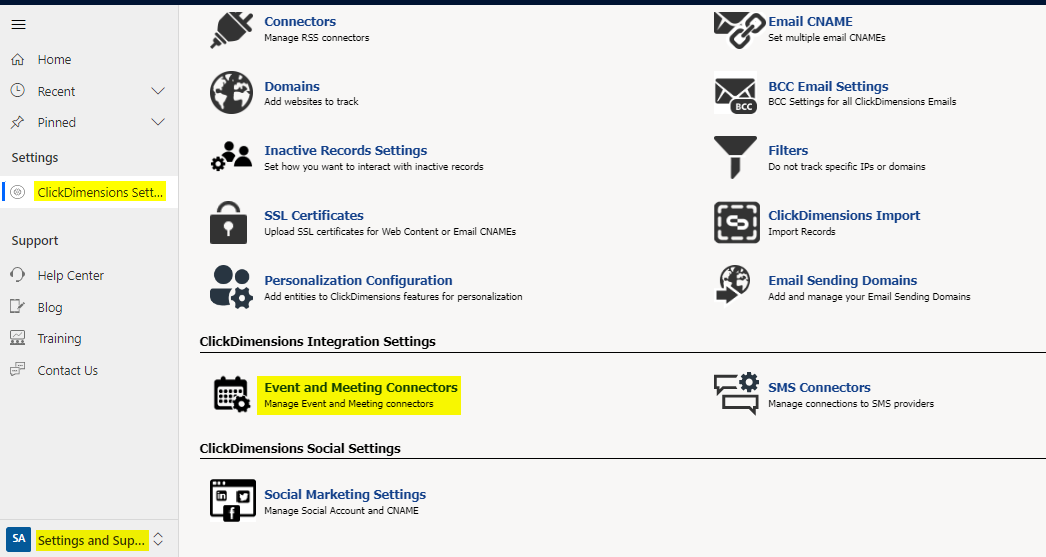
Task: Click the SMS Connectors chat icon
Action: (x=735, y=394)
